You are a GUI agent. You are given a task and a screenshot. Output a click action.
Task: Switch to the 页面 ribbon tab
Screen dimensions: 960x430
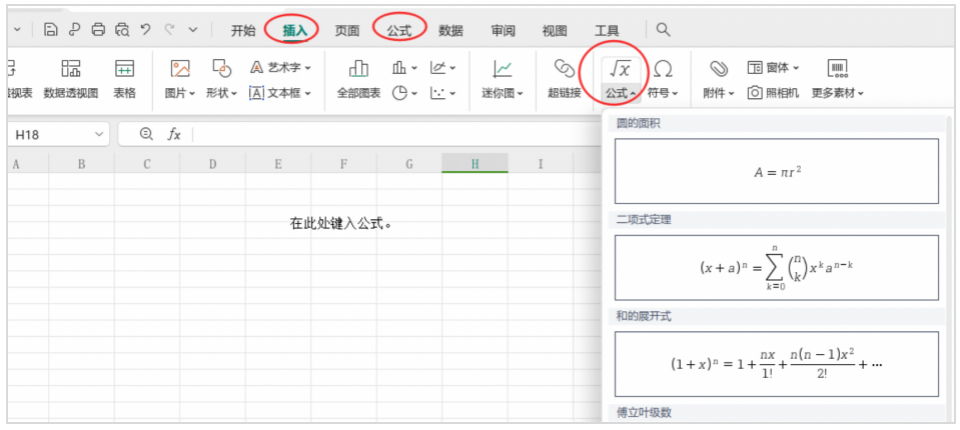[x=347, y=31]
